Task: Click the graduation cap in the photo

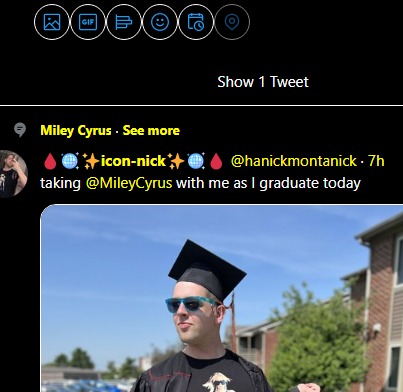Action: (x=207, y=269)
